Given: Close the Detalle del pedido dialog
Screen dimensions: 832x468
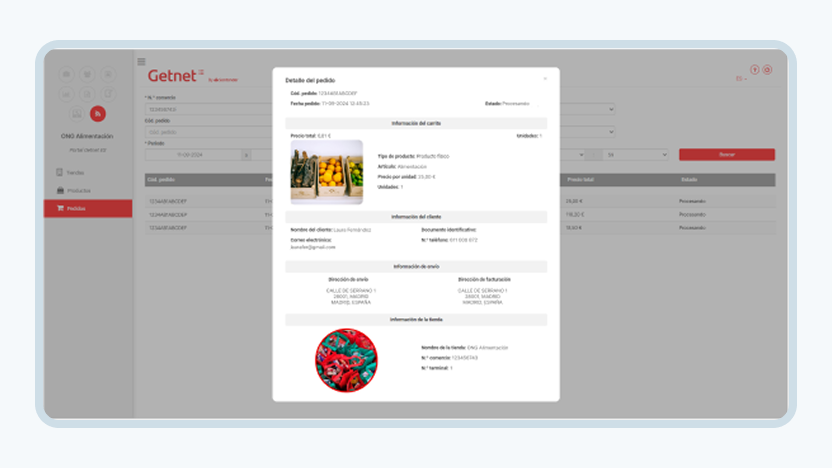Looking at the screenshot, I should (545, 79).
